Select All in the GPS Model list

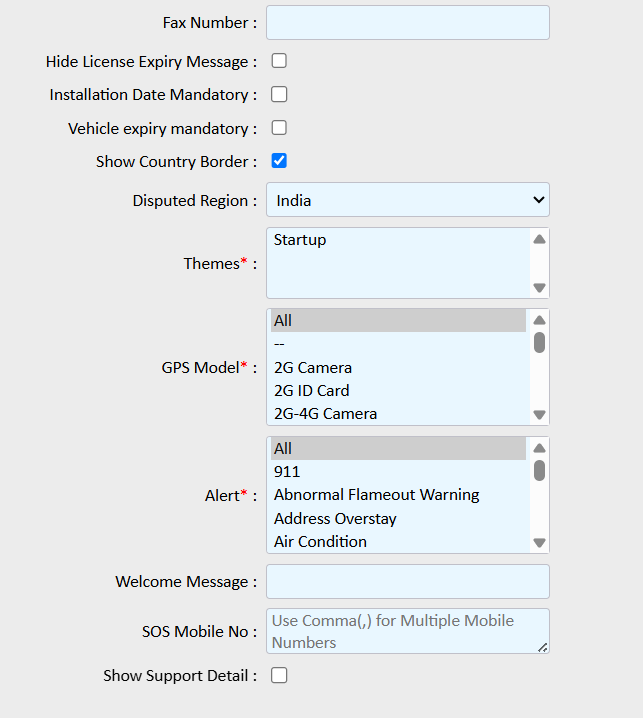click(283, 321)
